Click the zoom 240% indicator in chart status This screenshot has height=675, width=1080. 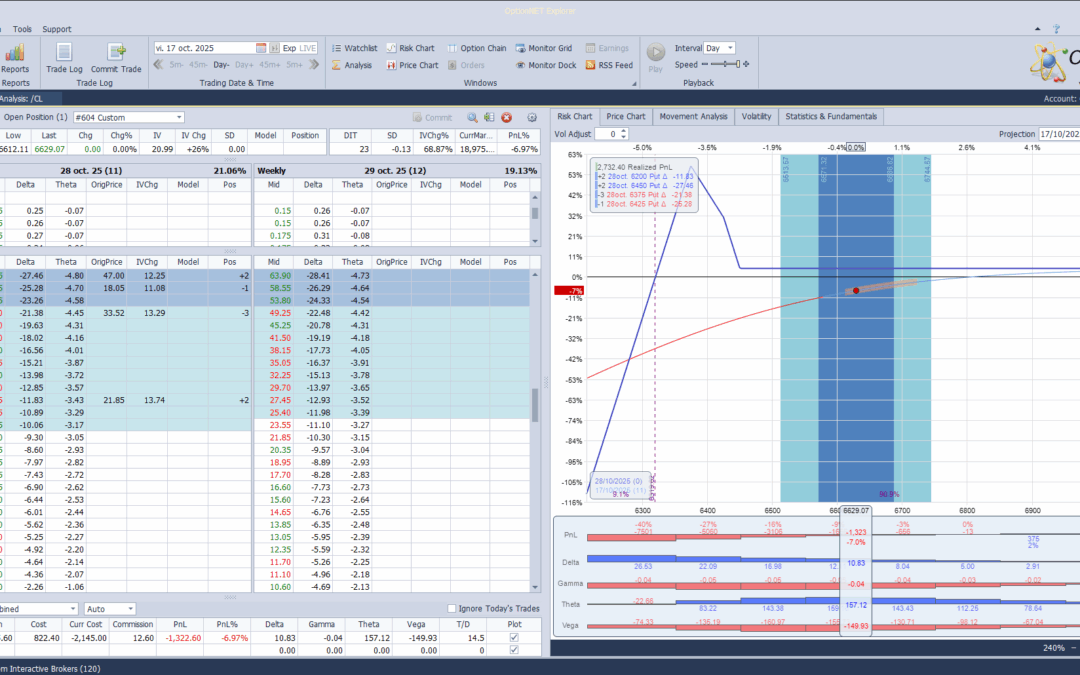point(1053,648)
